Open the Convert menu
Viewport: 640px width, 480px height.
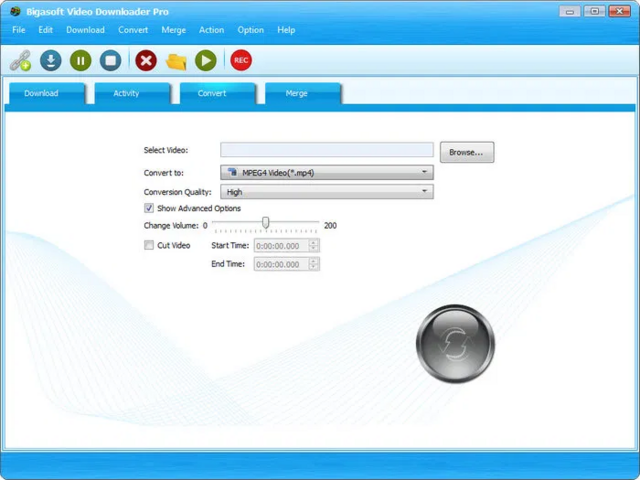coord(133,30)
